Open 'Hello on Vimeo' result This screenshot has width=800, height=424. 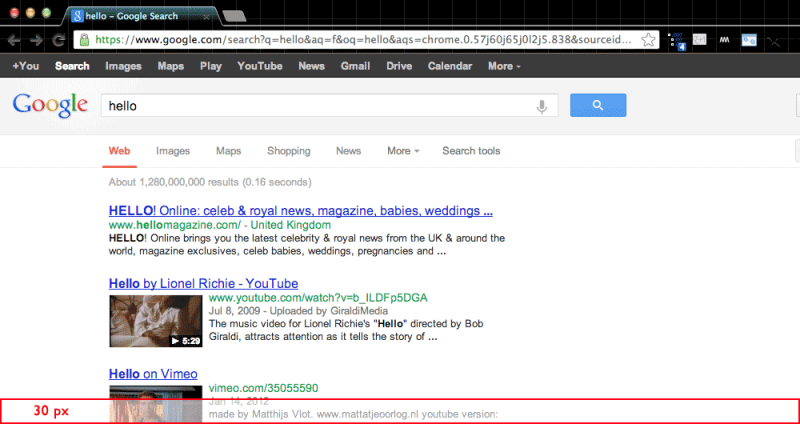tap(153, 374)
